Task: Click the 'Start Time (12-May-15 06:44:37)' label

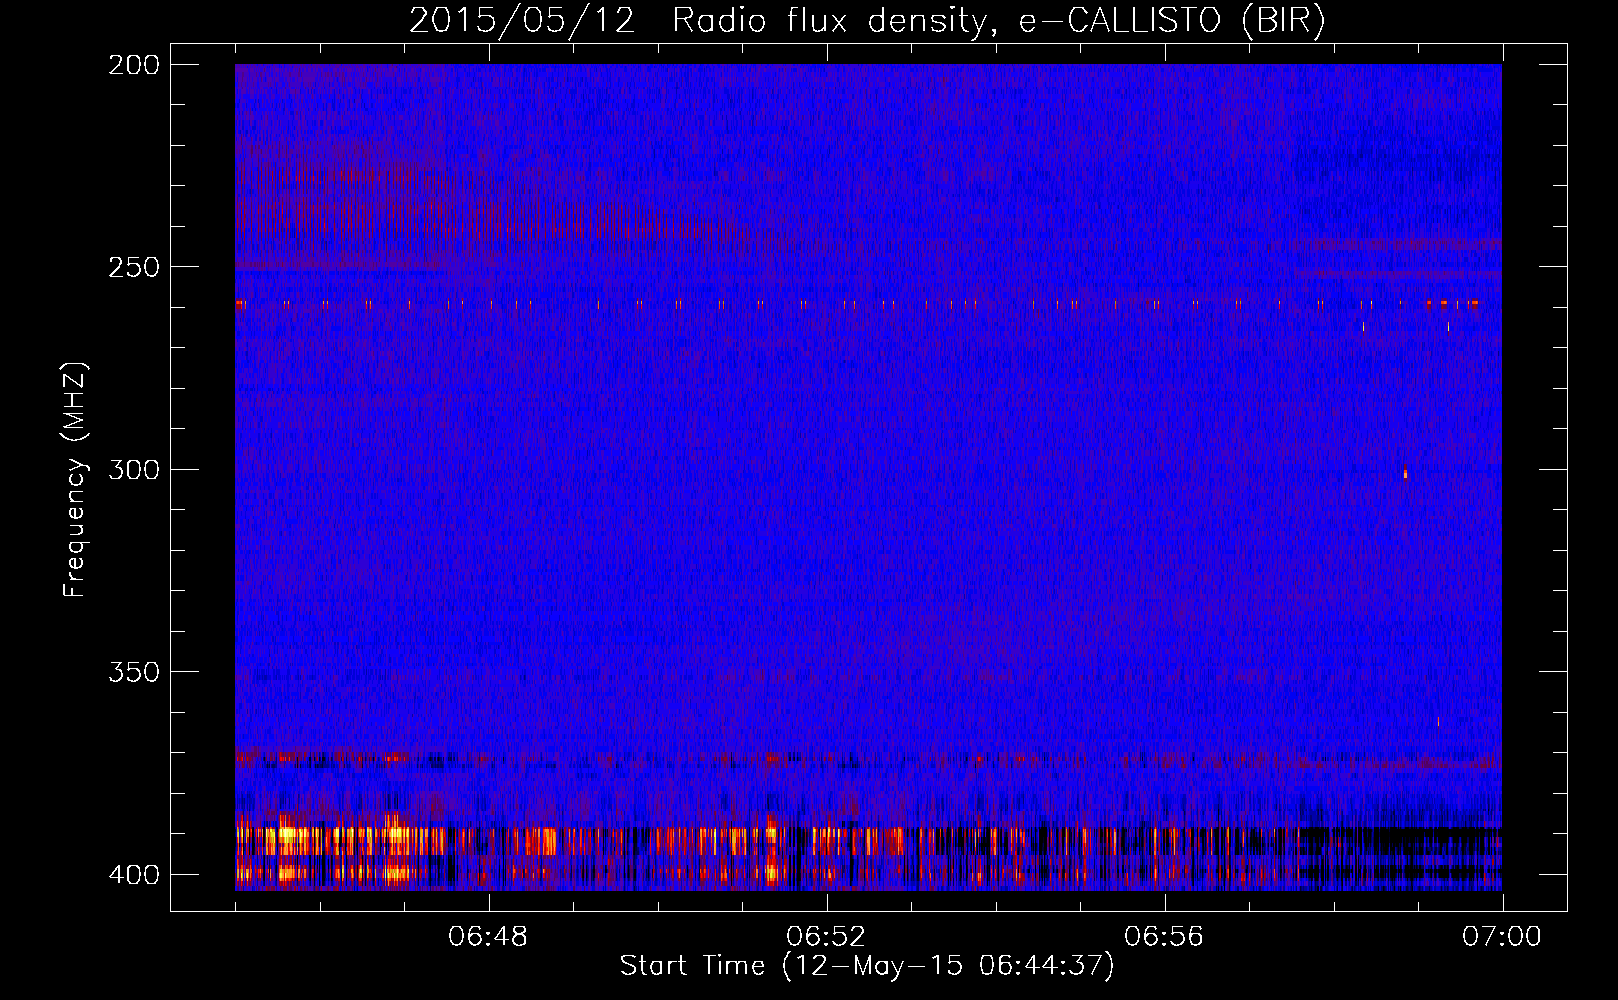Action: (x=867, y=966)
